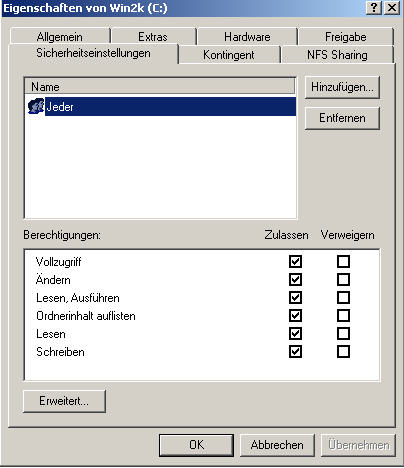
Task: Tick Verweigern checkbox for Lesen
Action: coord(343,334)
